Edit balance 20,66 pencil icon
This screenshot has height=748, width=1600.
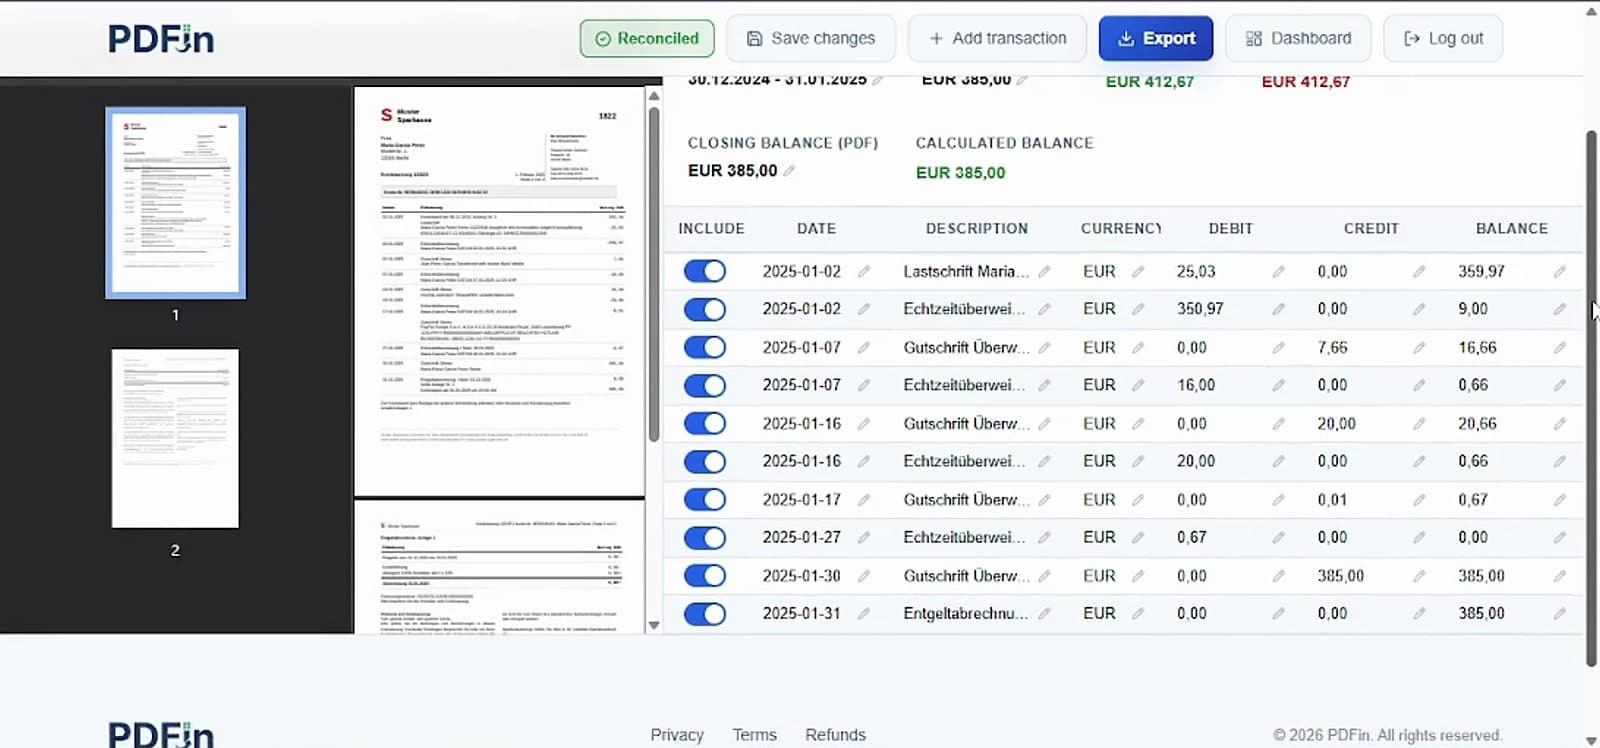coord(1559,423)
